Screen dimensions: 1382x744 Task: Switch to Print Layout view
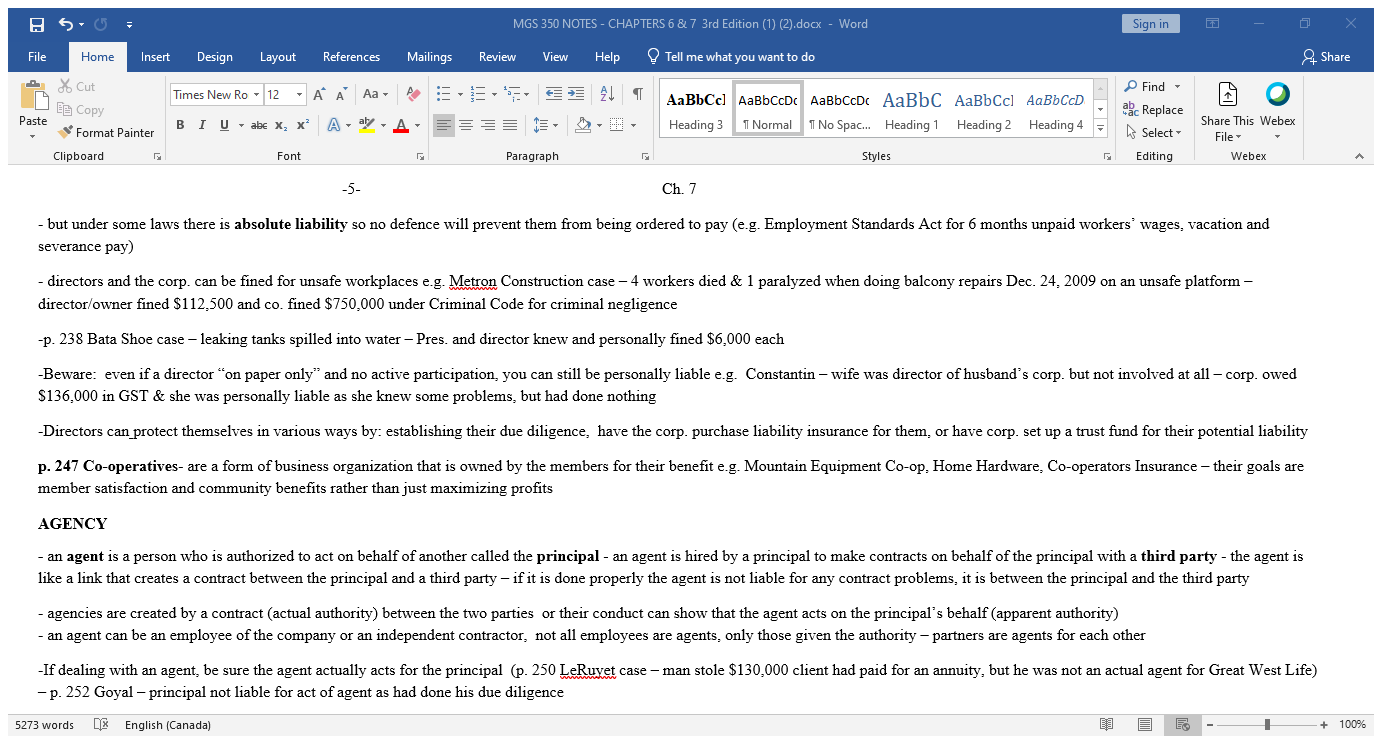click(x=1144, y=725)
